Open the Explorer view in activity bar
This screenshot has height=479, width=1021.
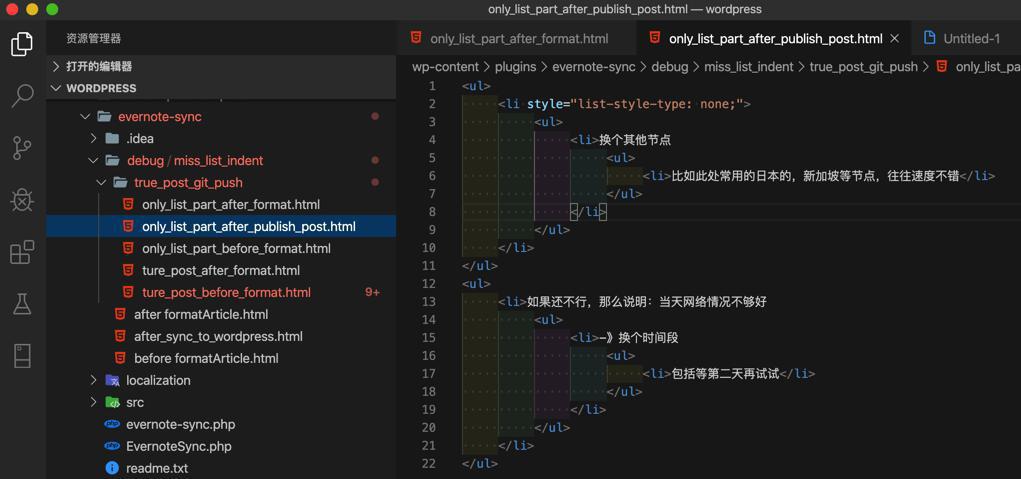point(21,44)
